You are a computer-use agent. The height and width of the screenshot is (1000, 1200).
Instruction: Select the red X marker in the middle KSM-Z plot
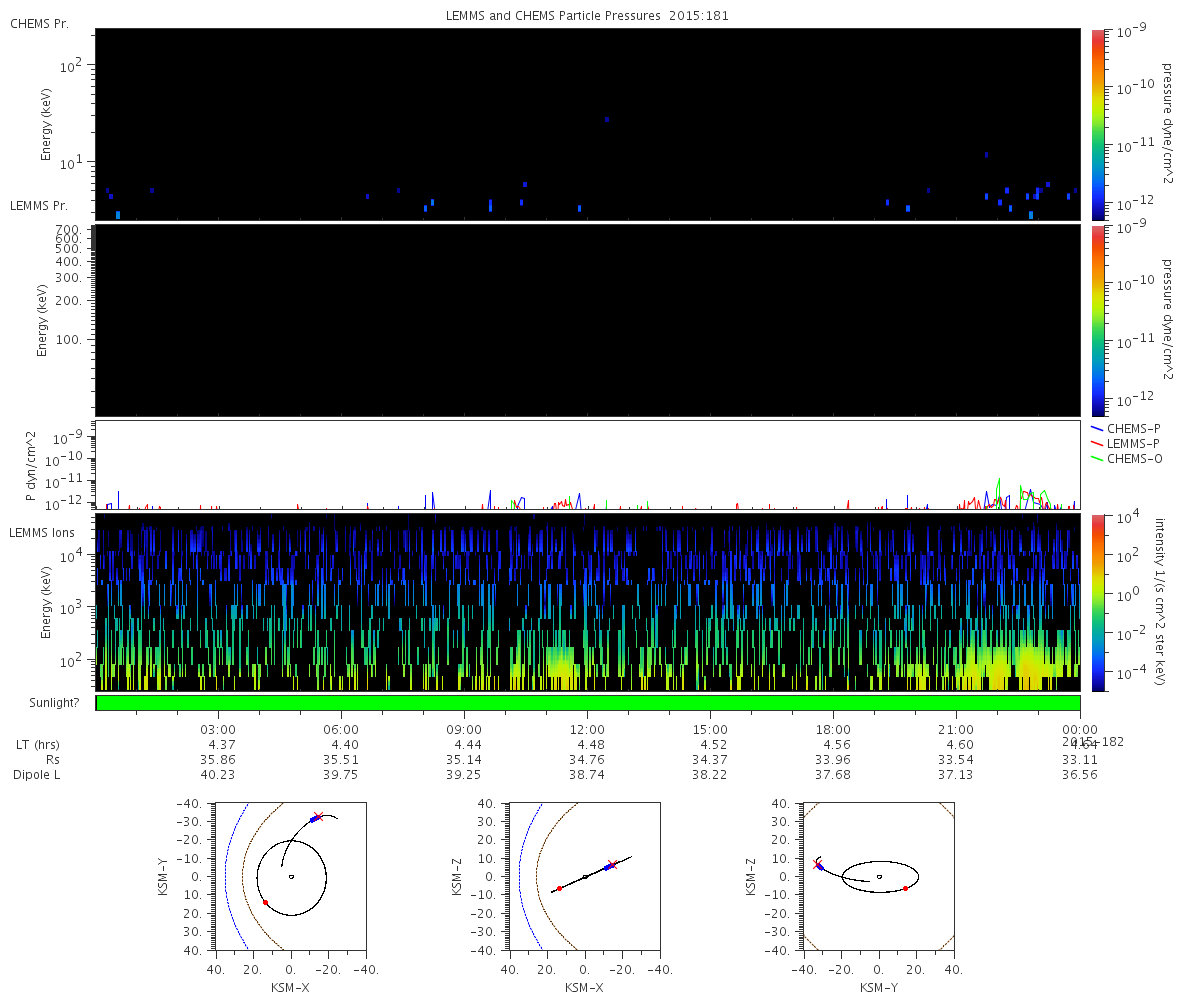[x=612, y=864]
